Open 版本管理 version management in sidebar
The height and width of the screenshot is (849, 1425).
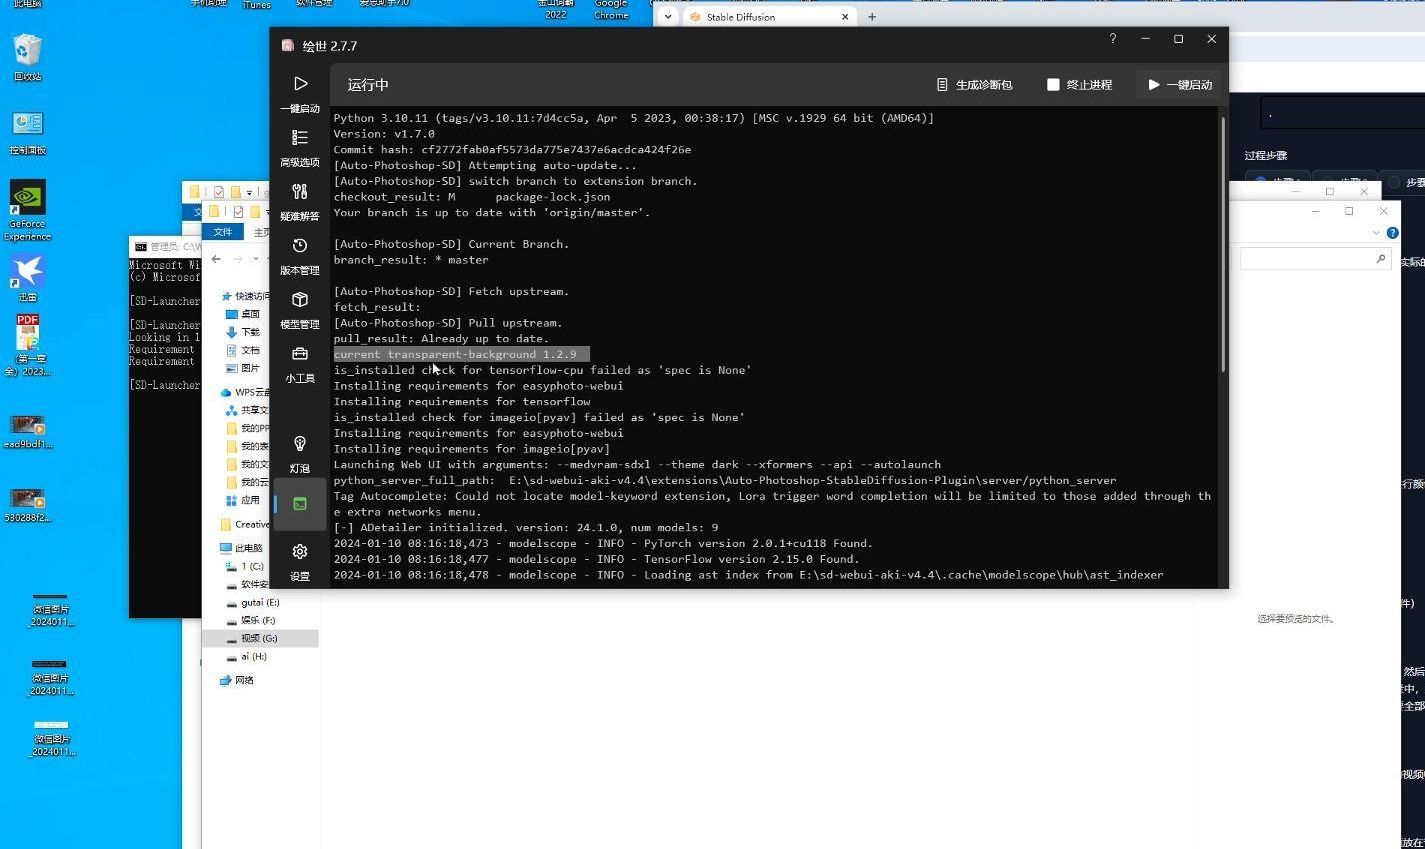[x=300, y=255]
